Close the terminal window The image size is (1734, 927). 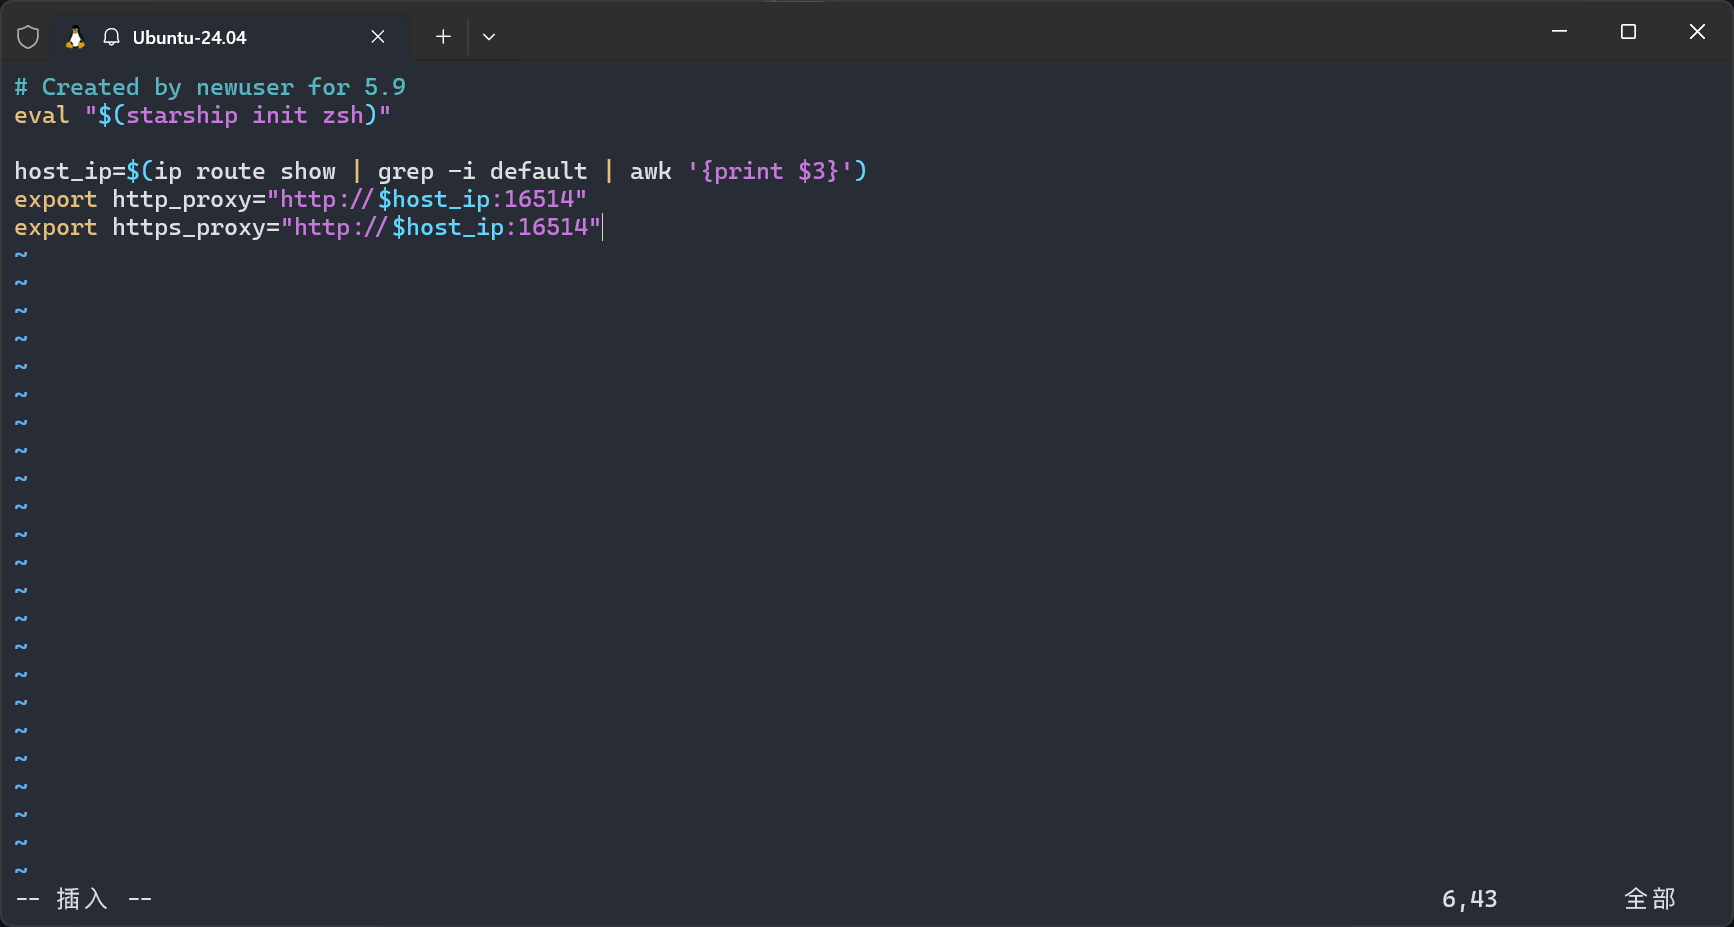coord(1697,32)
